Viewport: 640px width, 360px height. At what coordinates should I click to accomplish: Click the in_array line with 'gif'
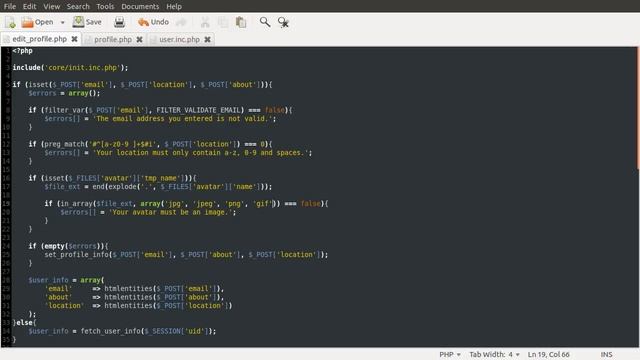pyautogui.click(x=186, y=204)
